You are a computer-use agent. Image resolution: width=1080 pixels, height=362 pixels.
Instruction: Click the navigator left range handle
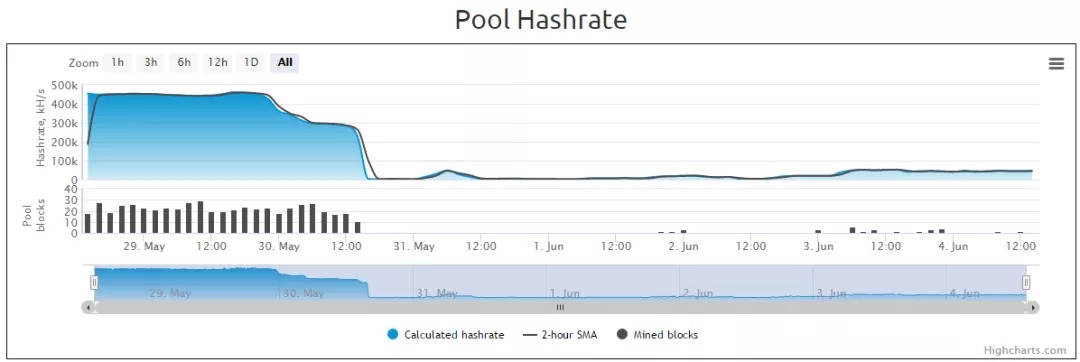94,282
